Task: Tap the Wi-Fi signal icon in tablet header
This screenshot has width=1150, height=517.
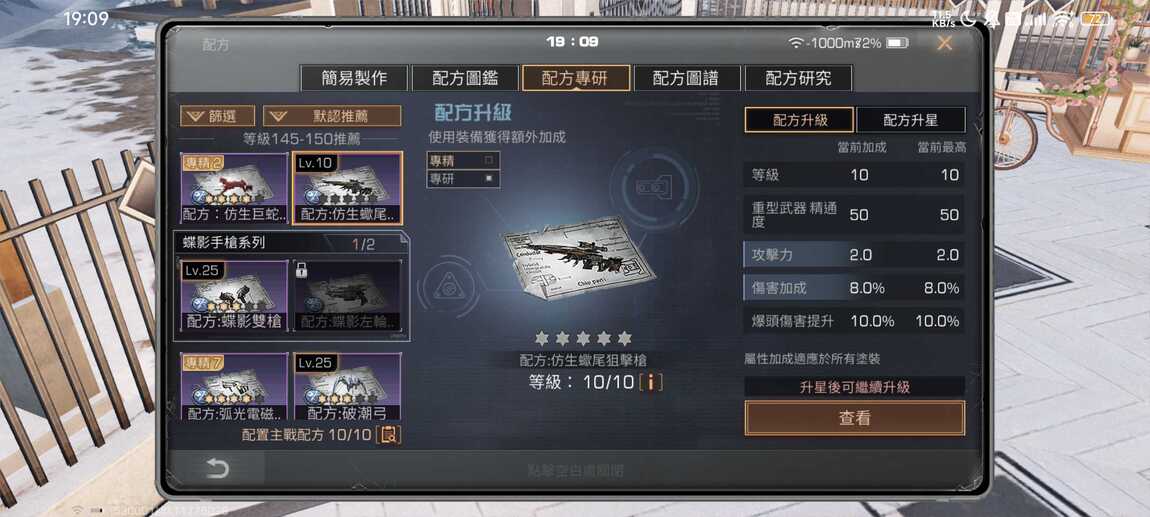Action: 796,43
